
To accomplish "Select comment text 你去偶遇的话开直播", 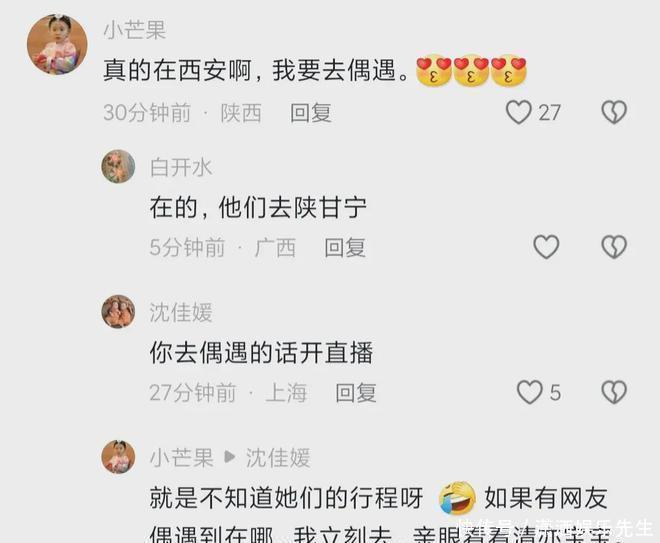I will click(261, 353).
